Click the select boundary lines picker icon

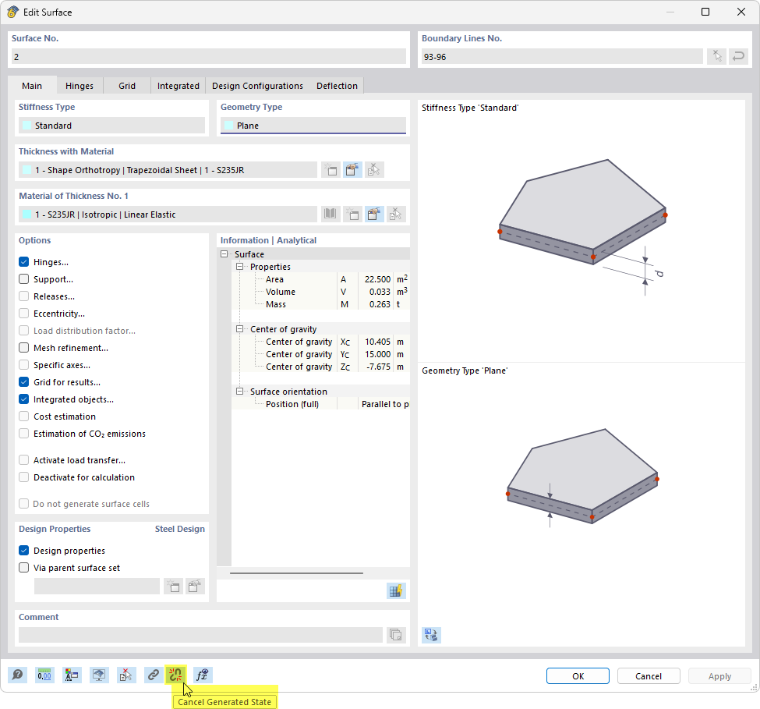click(716, 57)
